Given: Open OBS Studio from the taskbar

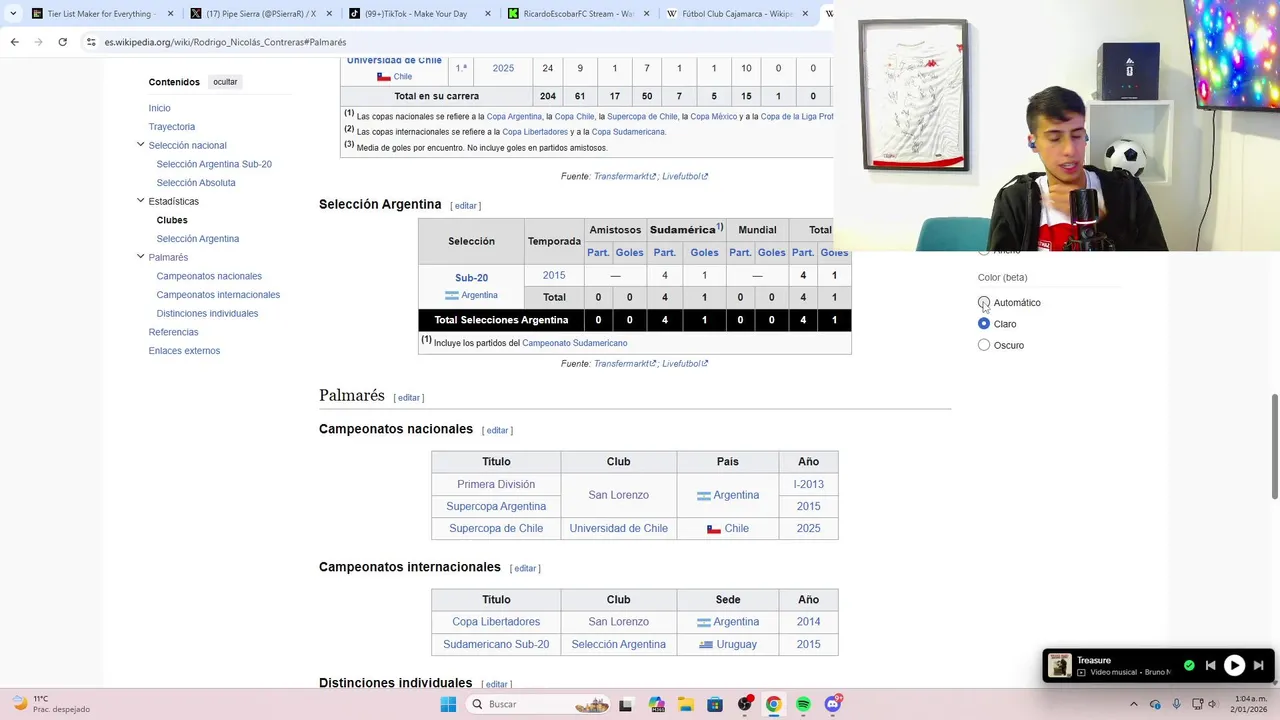Looking at the screenshot, I should (745, 704).
